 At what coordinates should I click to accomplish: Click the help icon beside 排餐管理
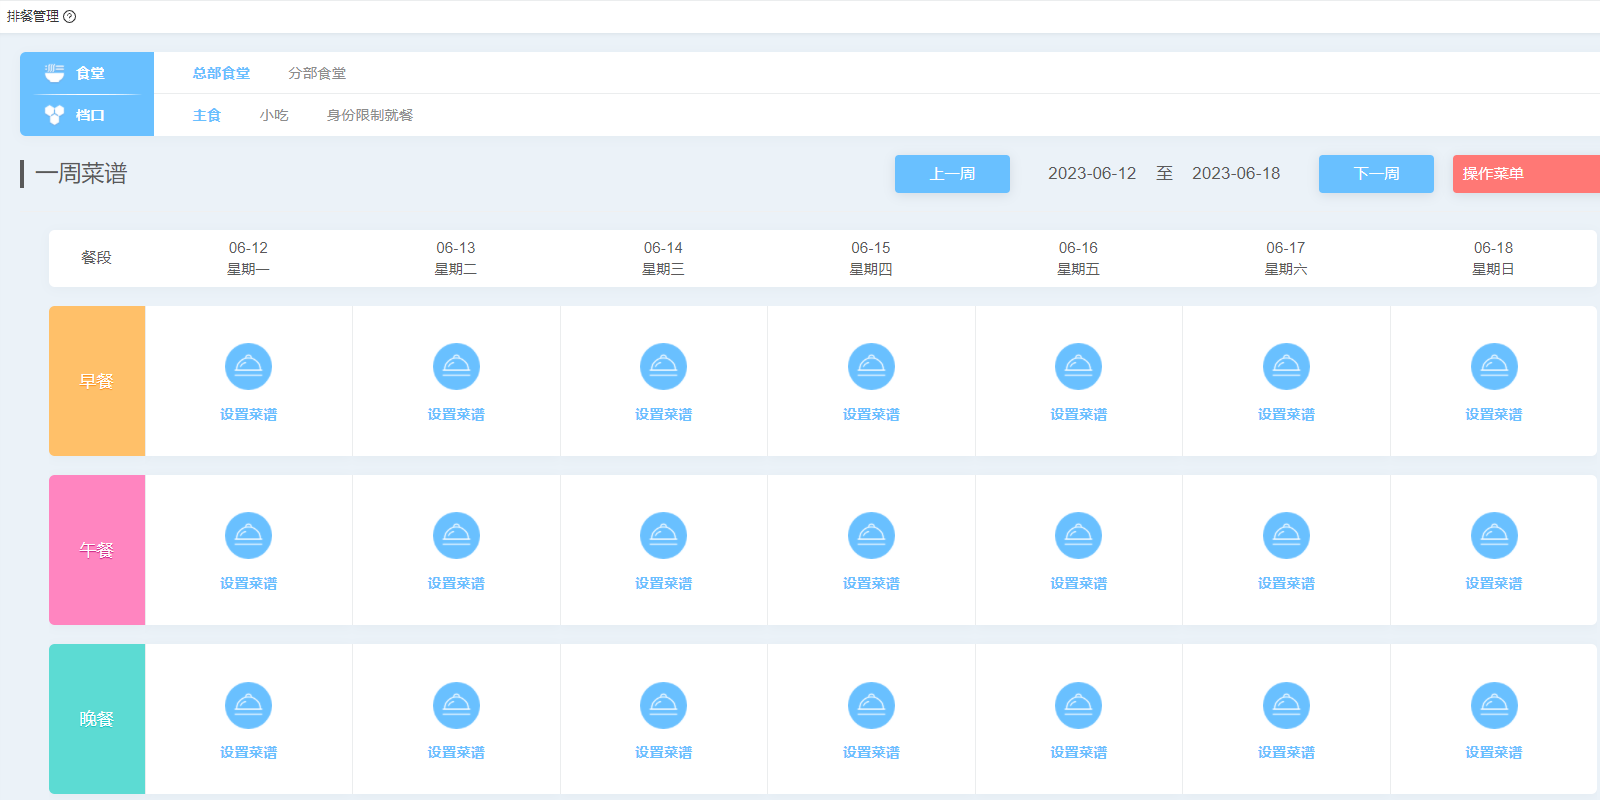coord(70,17)
